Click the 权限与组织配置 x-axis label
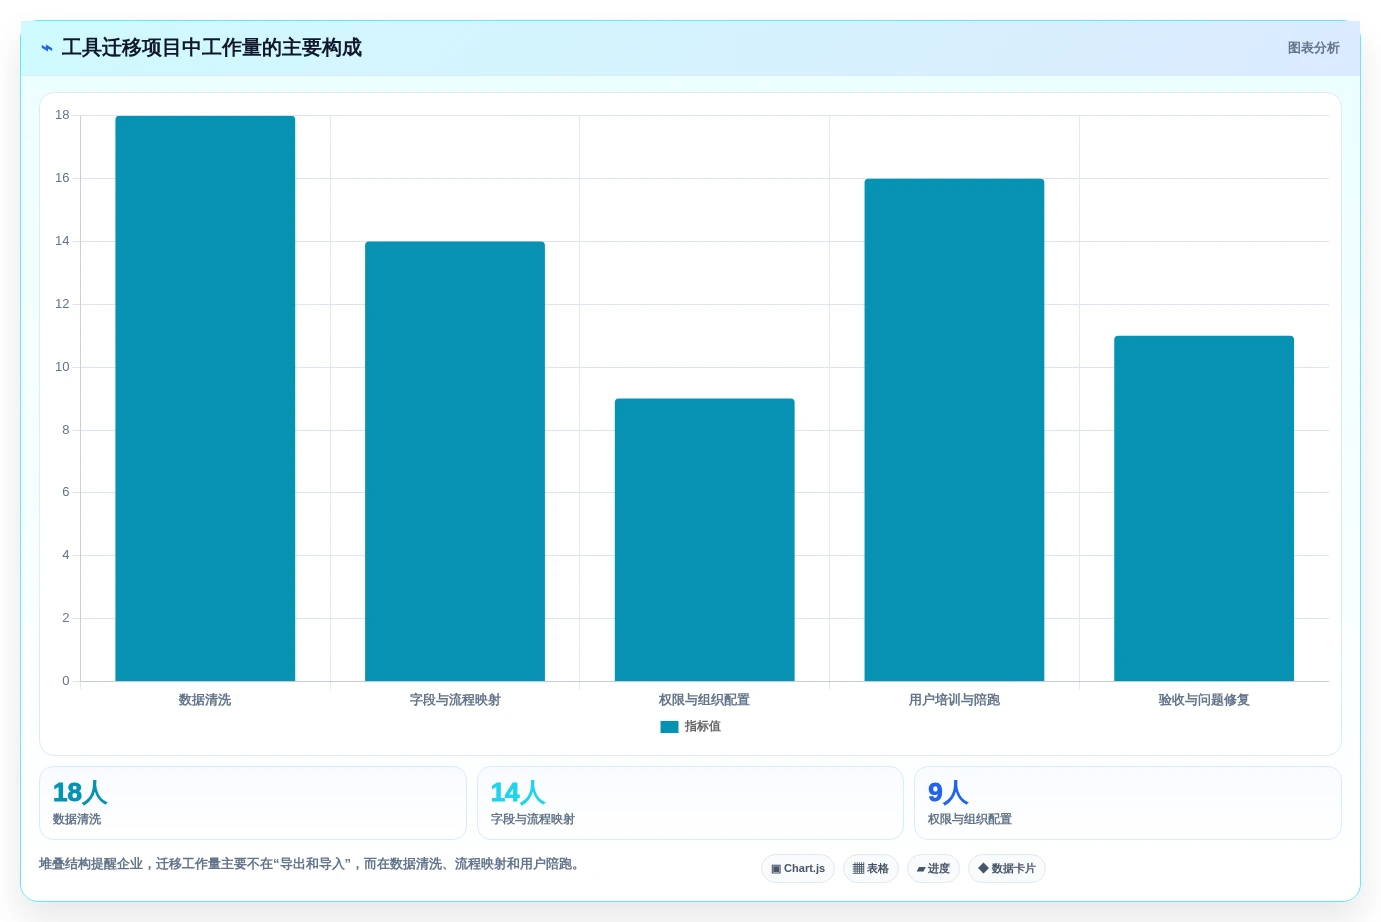Image resolution: width=1381 pixels, height=922 pixels. point(704,700)
